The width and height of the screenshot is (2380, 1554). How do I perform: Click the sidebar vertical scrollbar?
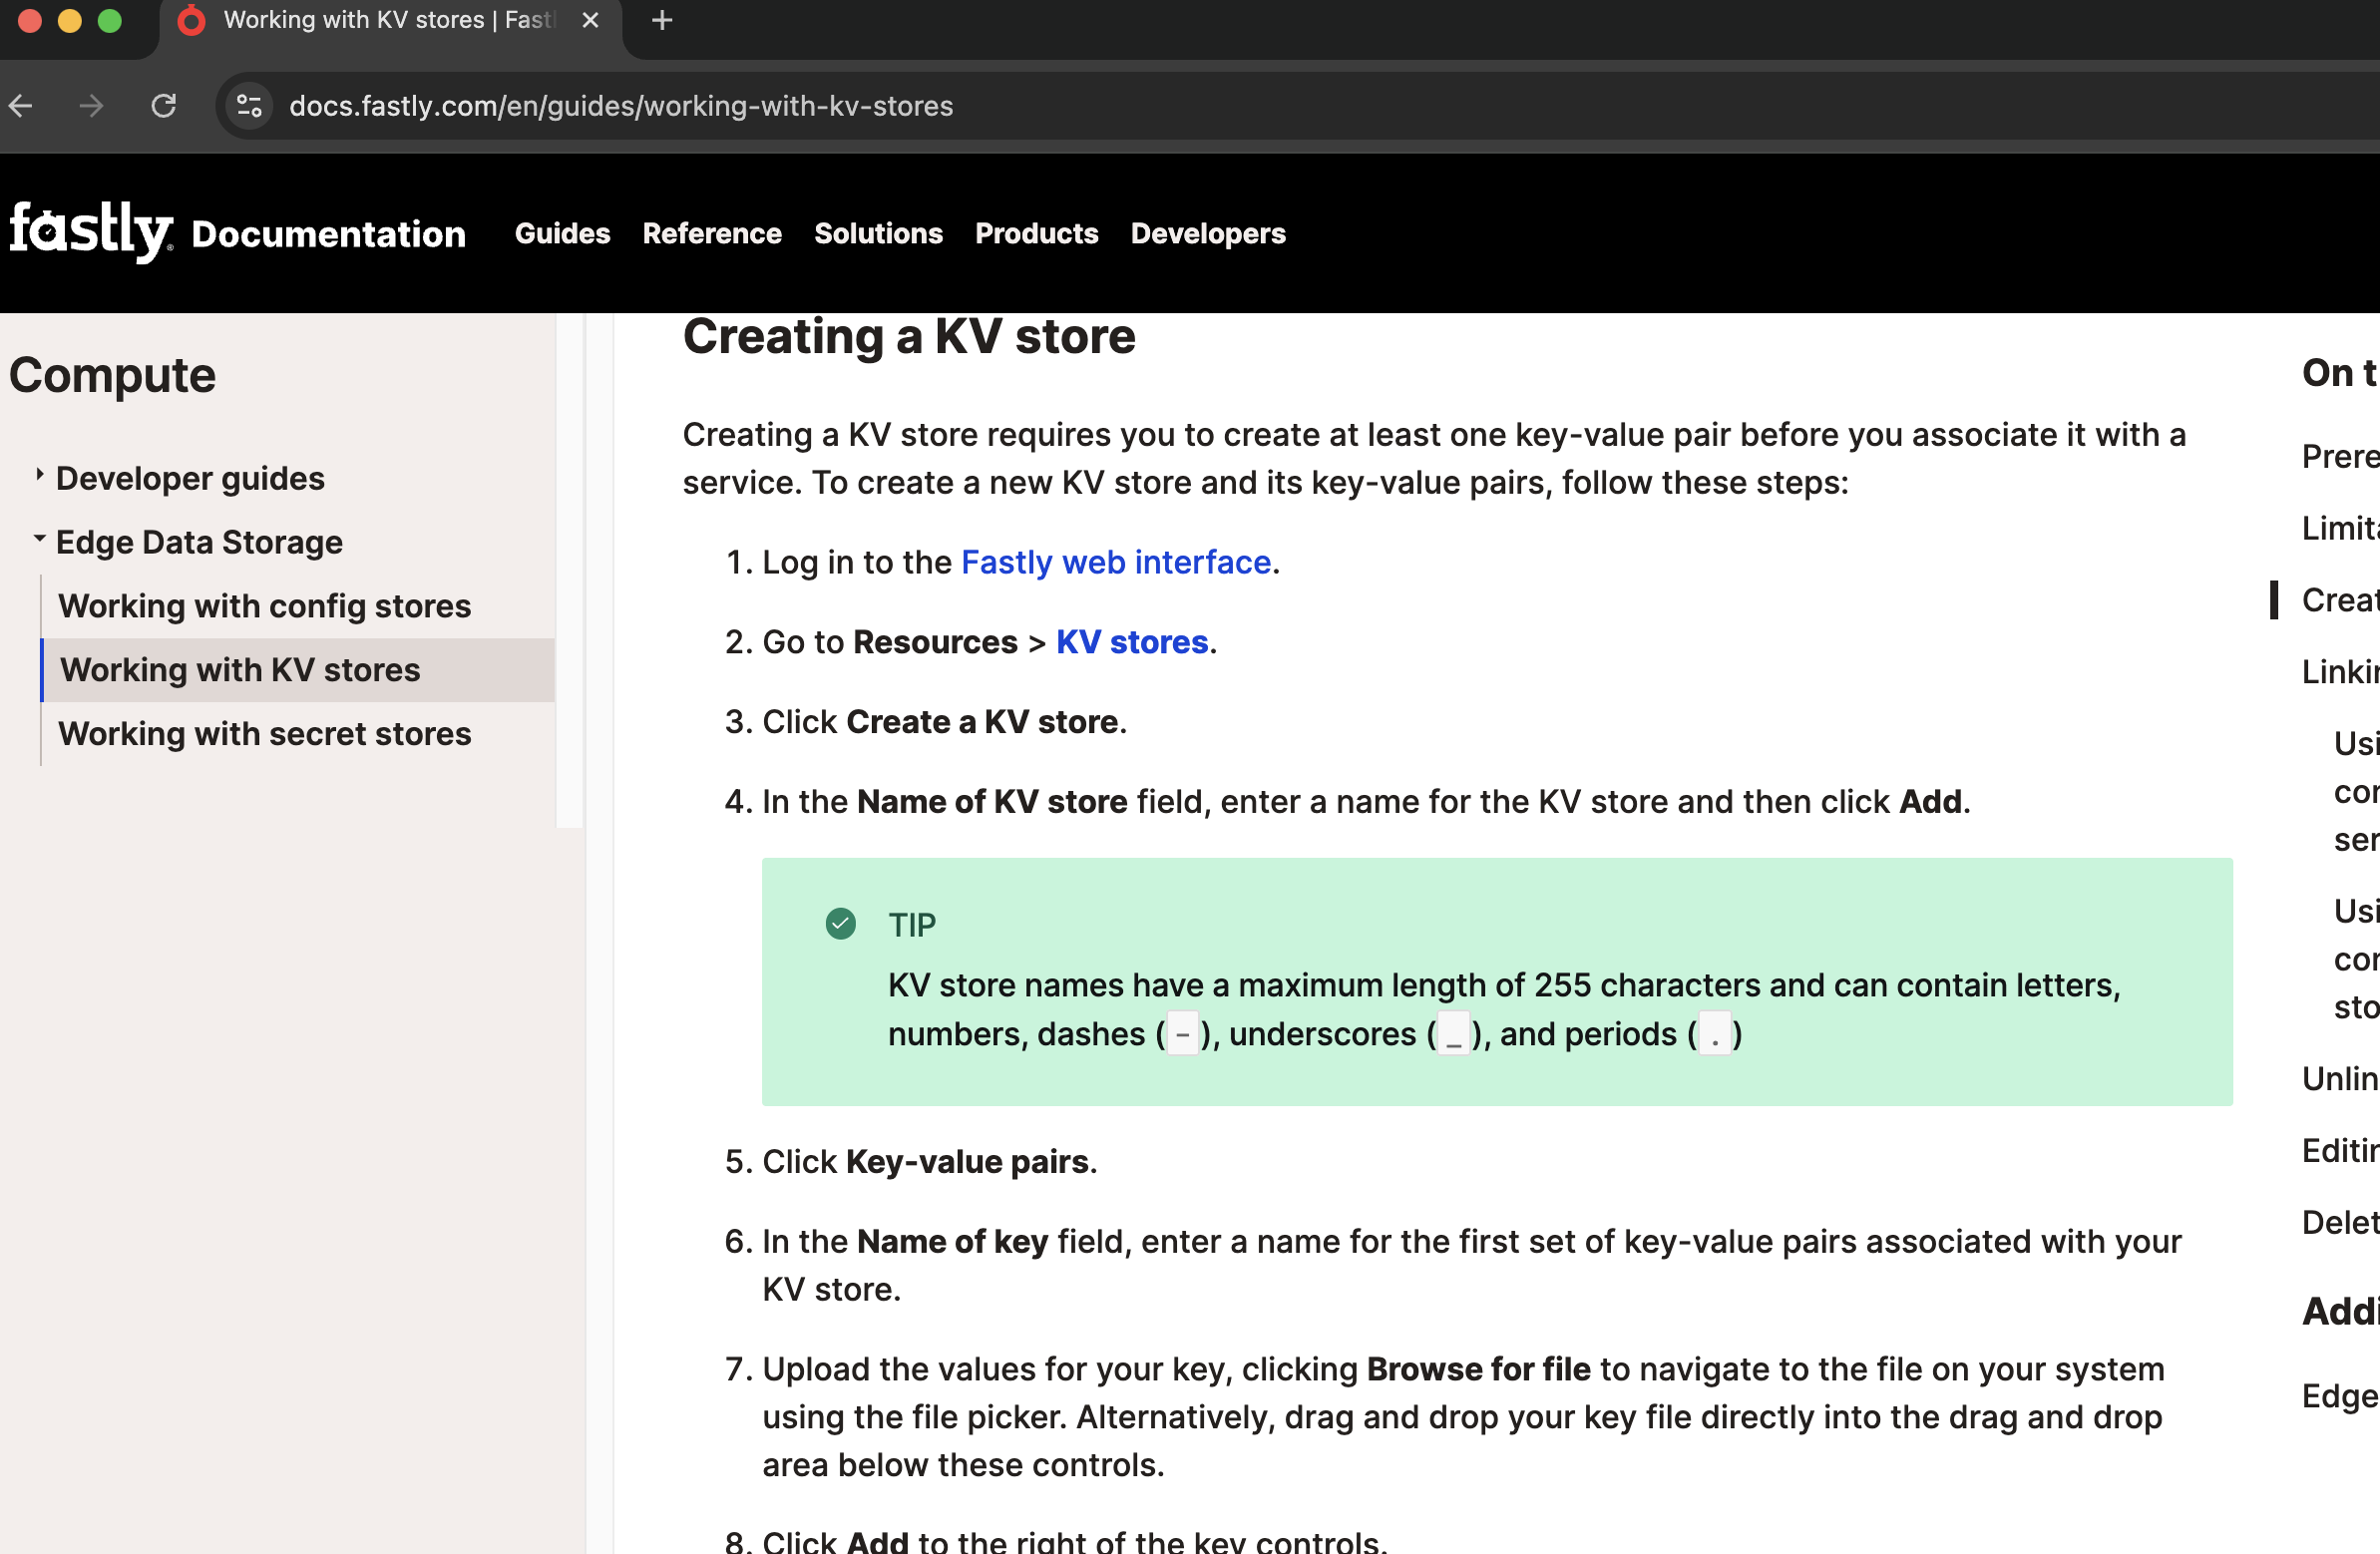(x=569, y=570)
